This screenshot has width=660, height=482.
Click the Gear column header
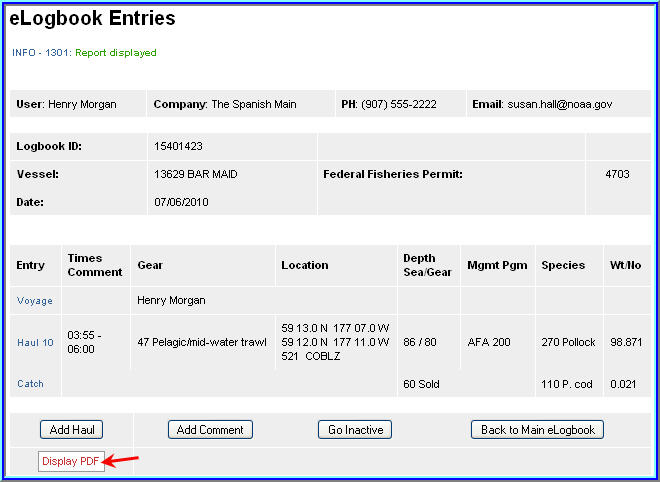[x=150, y=265]
